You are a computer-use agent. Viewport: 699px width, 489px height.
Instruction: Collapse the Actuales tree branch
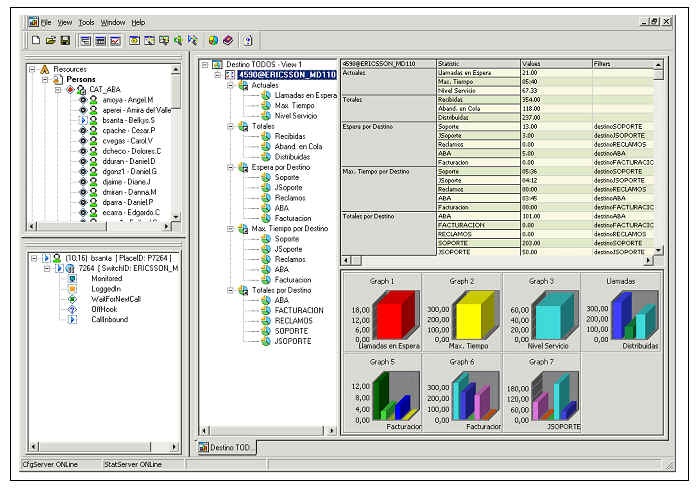pyautogui.click(x=230, y=85)
